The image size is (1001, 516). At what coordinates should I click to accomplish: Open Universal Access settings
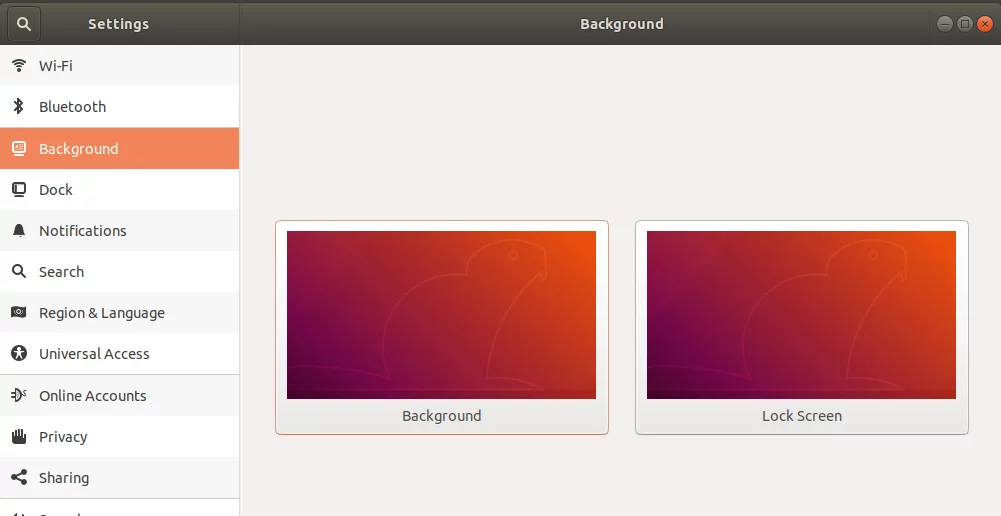coord(119,353)
